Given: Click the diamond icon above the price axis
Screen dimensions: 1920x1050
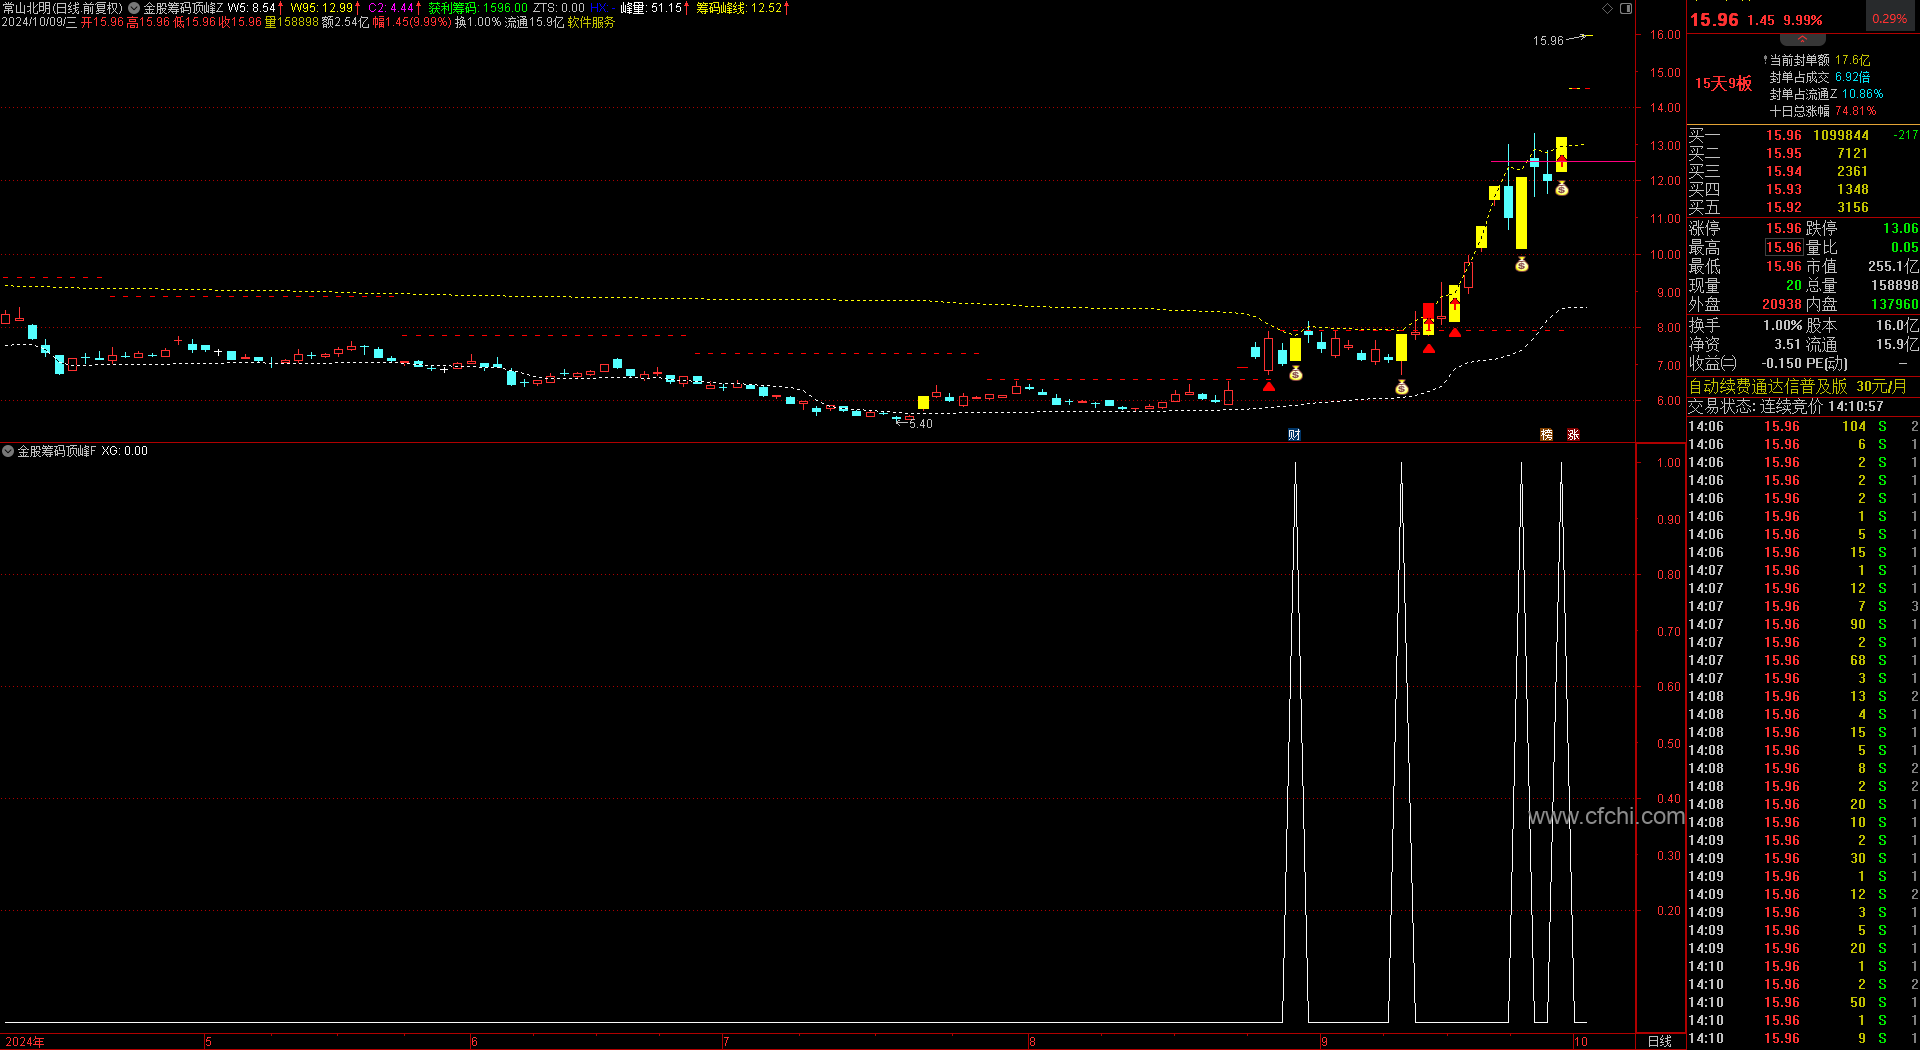Looking at the screenshot, I should tap(1608, 8).
